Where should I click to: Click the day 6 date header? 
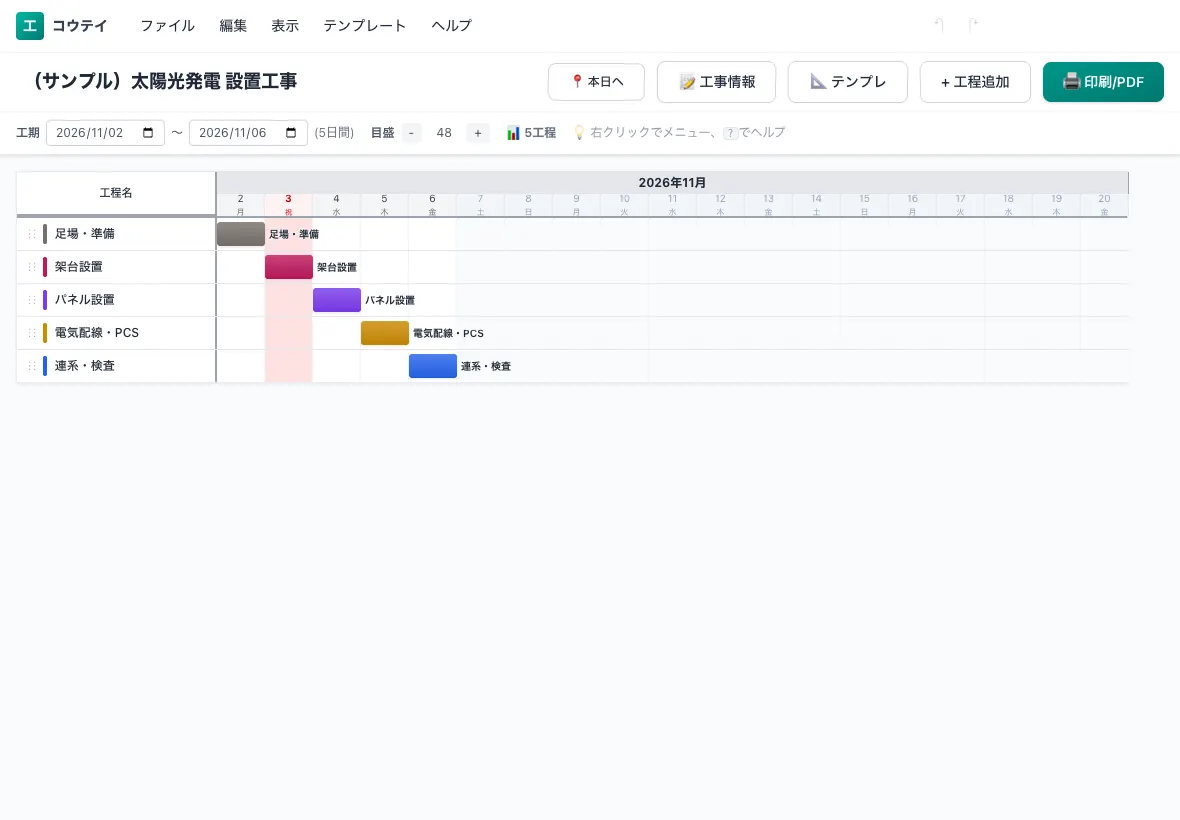tap(432, 205)
